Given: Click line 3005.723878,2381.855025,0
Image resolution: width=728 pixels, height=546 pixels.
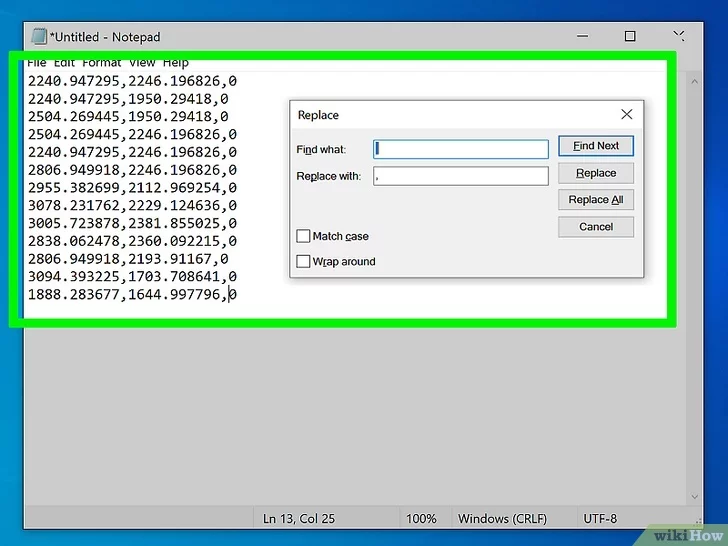Looking at the screenshot, I should coord(132,223).
